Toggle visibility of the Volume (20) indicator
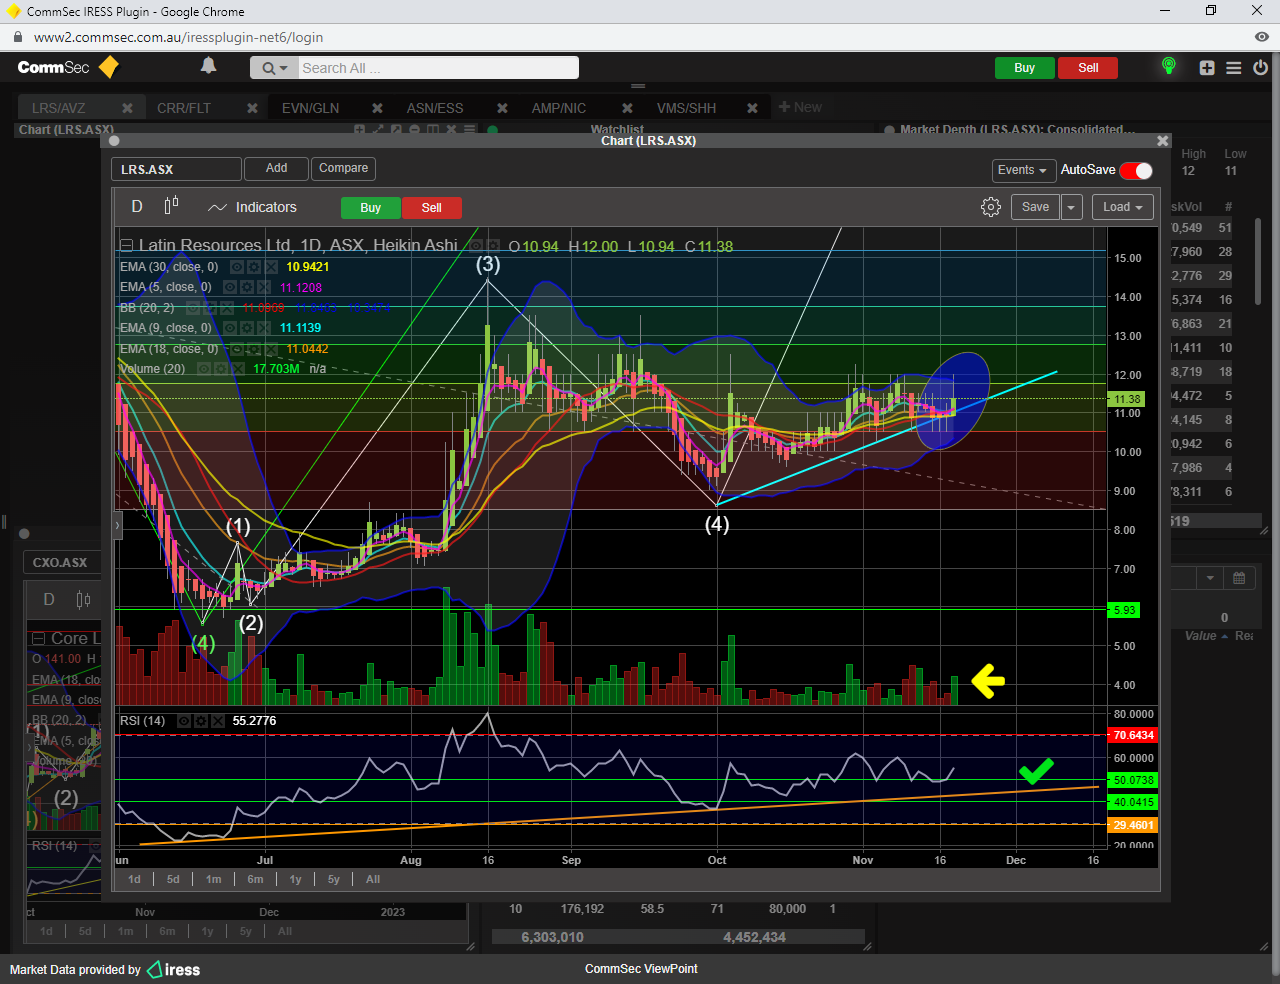This screenshot has width=1280, height=984. tap(204, 369)
